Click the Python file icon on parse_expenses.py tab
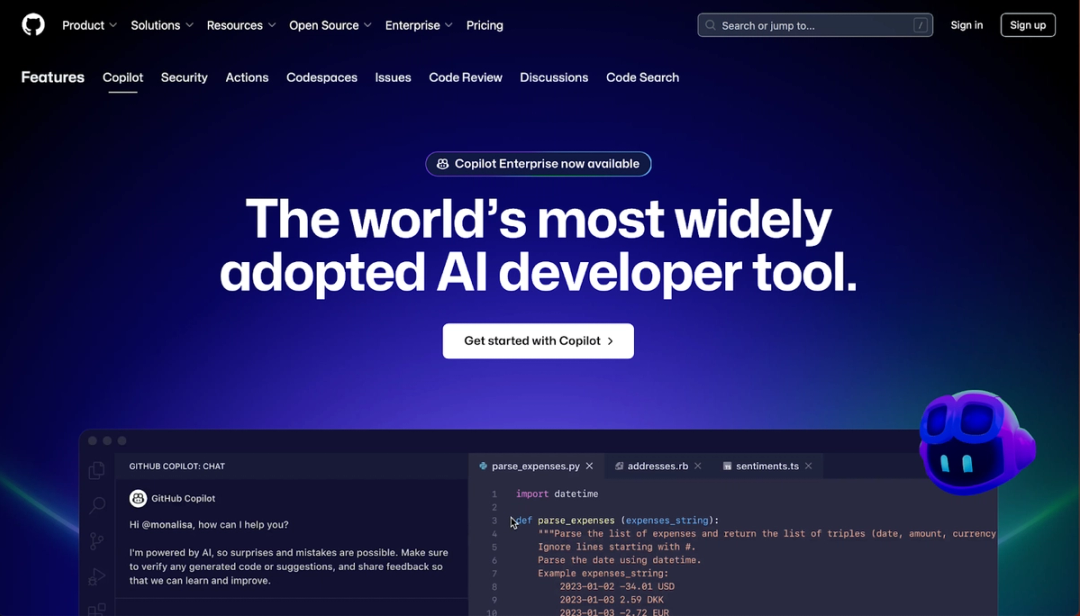 click(x=483, y=466)
